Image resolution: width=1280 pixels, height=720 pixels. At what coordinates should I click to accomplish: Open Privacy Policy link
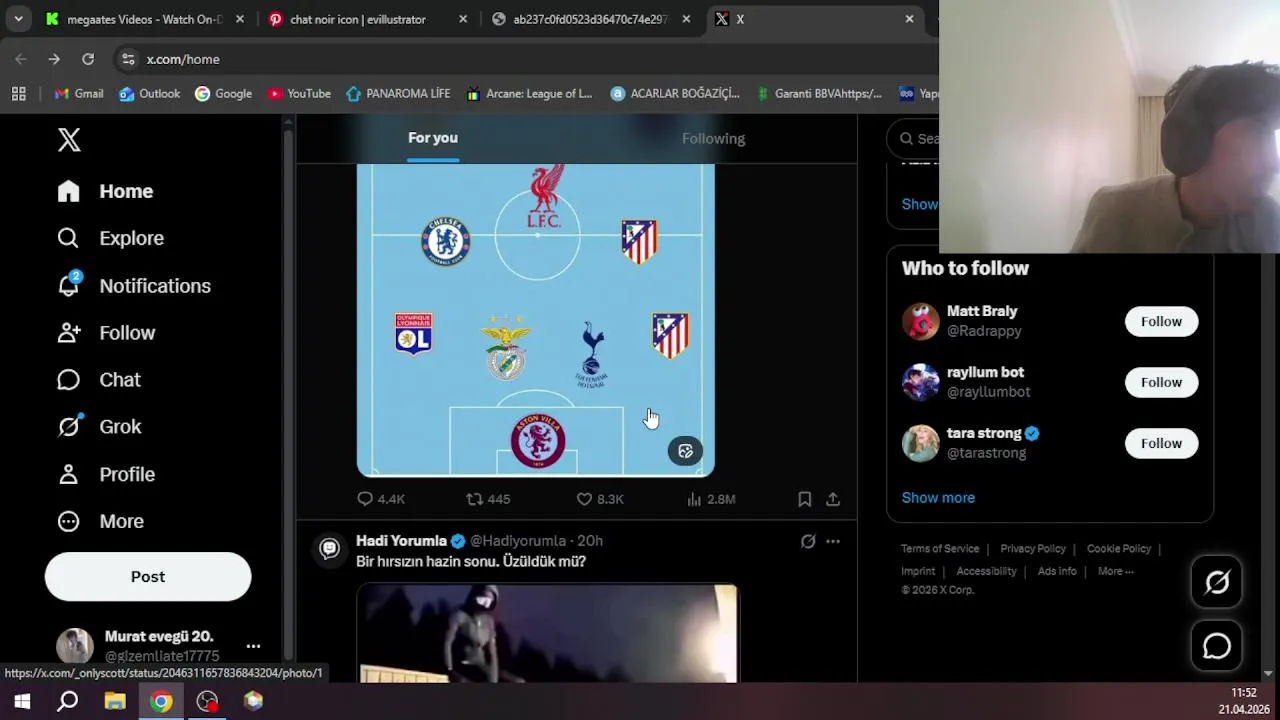[1033, 549]
